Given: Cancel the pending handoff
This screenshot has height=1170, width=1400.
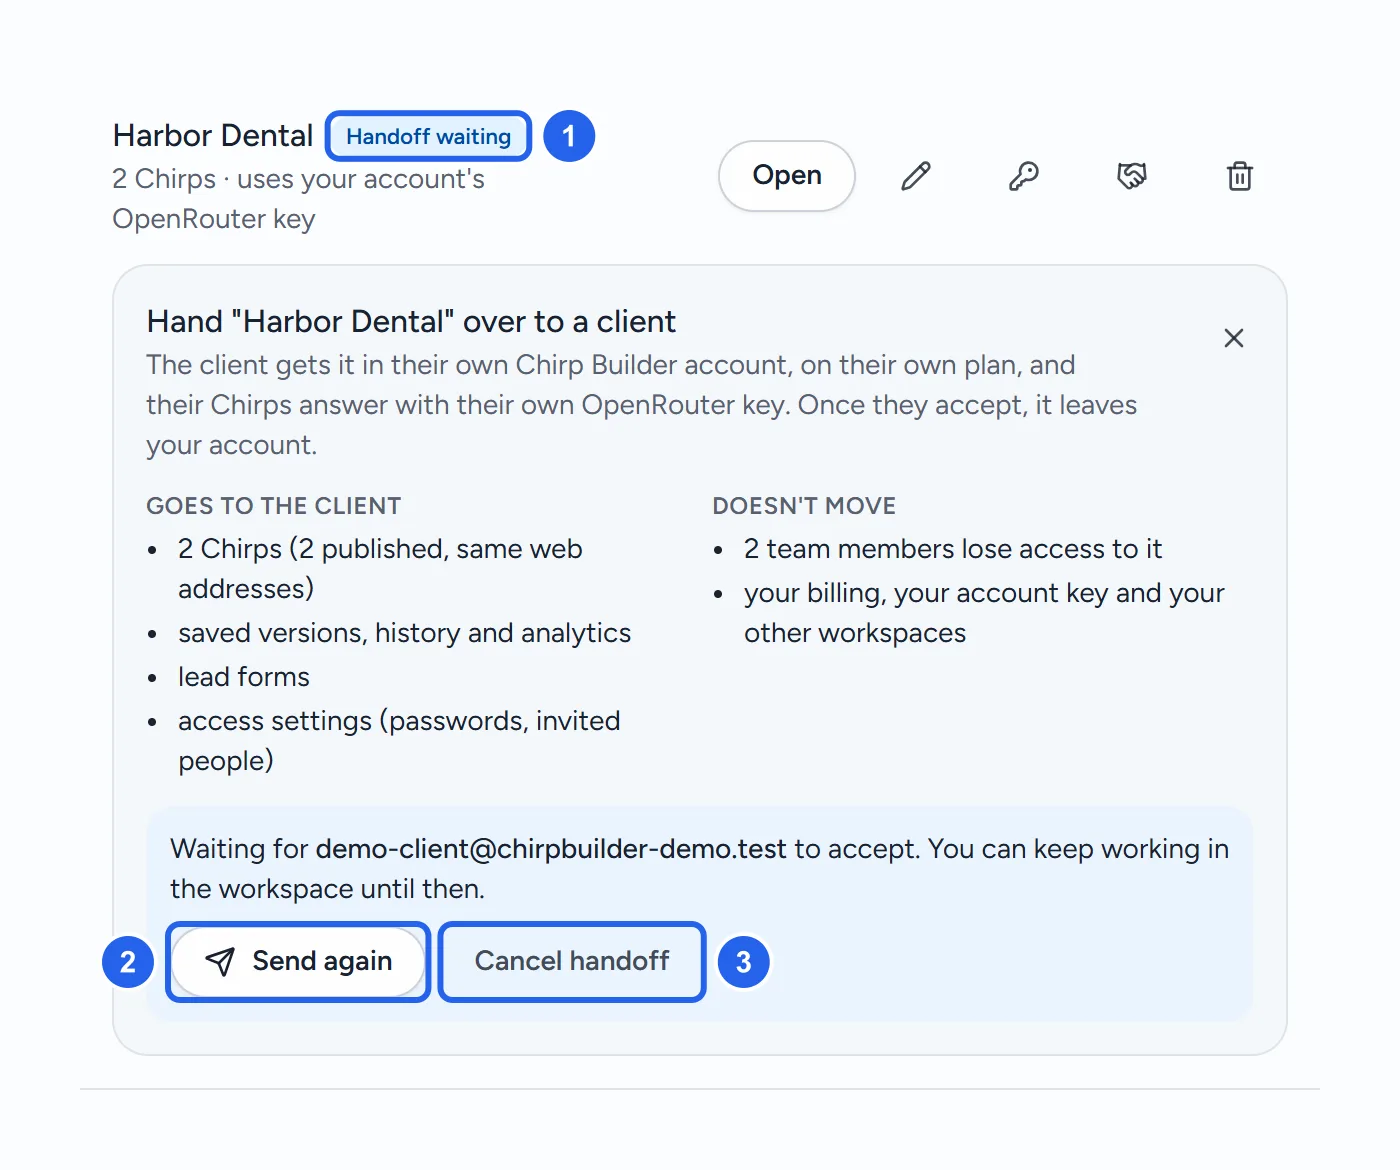Looking at the screenshot, I should click(x=572, y=961).
